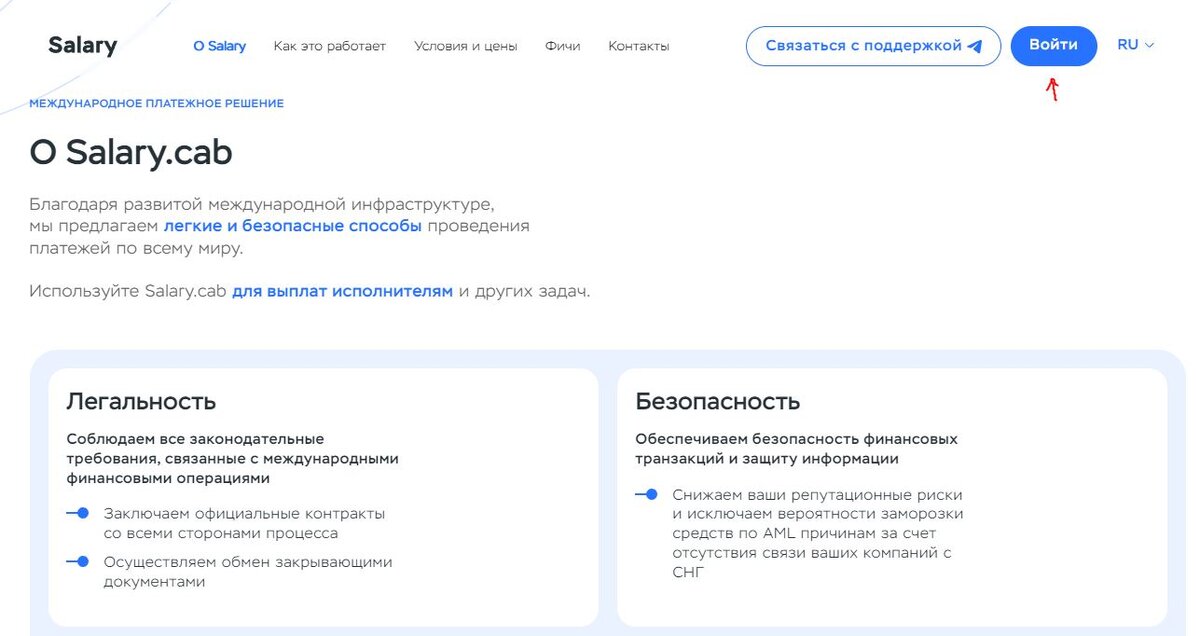This screenshot has width=1200, height=636.
Task: Click the "для выплат исполнителям" highlighted text
Action: pyautogui.click(x=343, y=292)
